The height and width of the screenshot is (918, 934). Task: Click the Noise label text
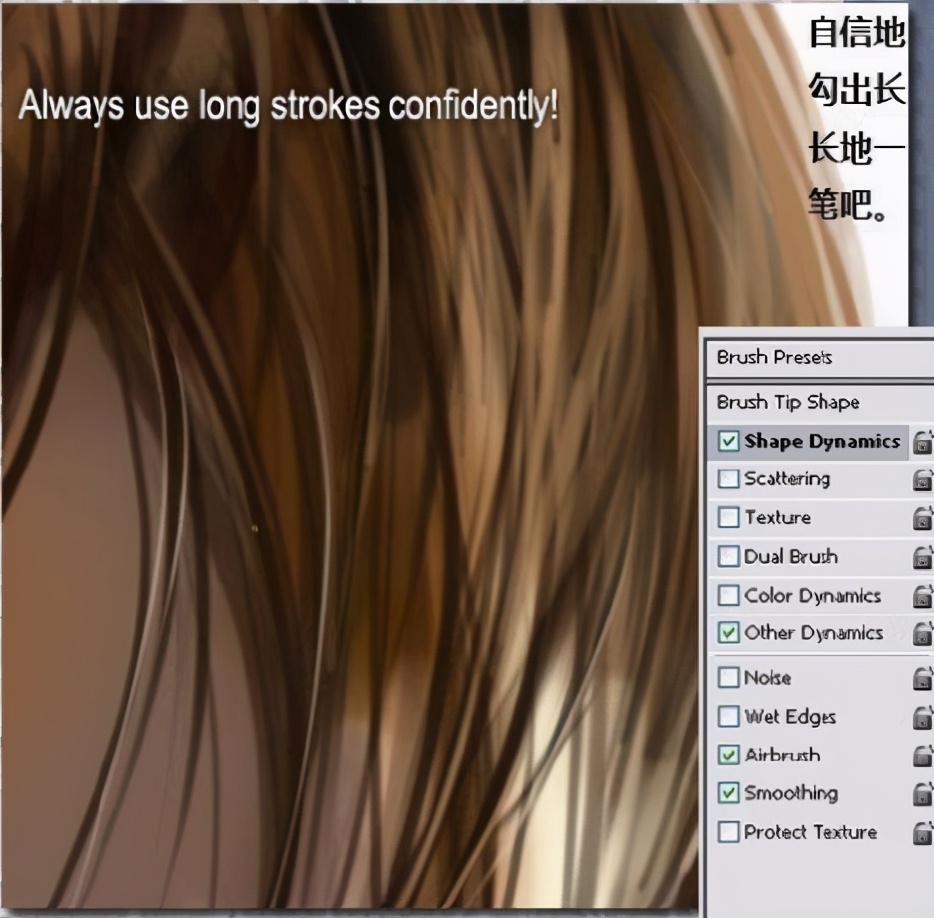[767, 677]
